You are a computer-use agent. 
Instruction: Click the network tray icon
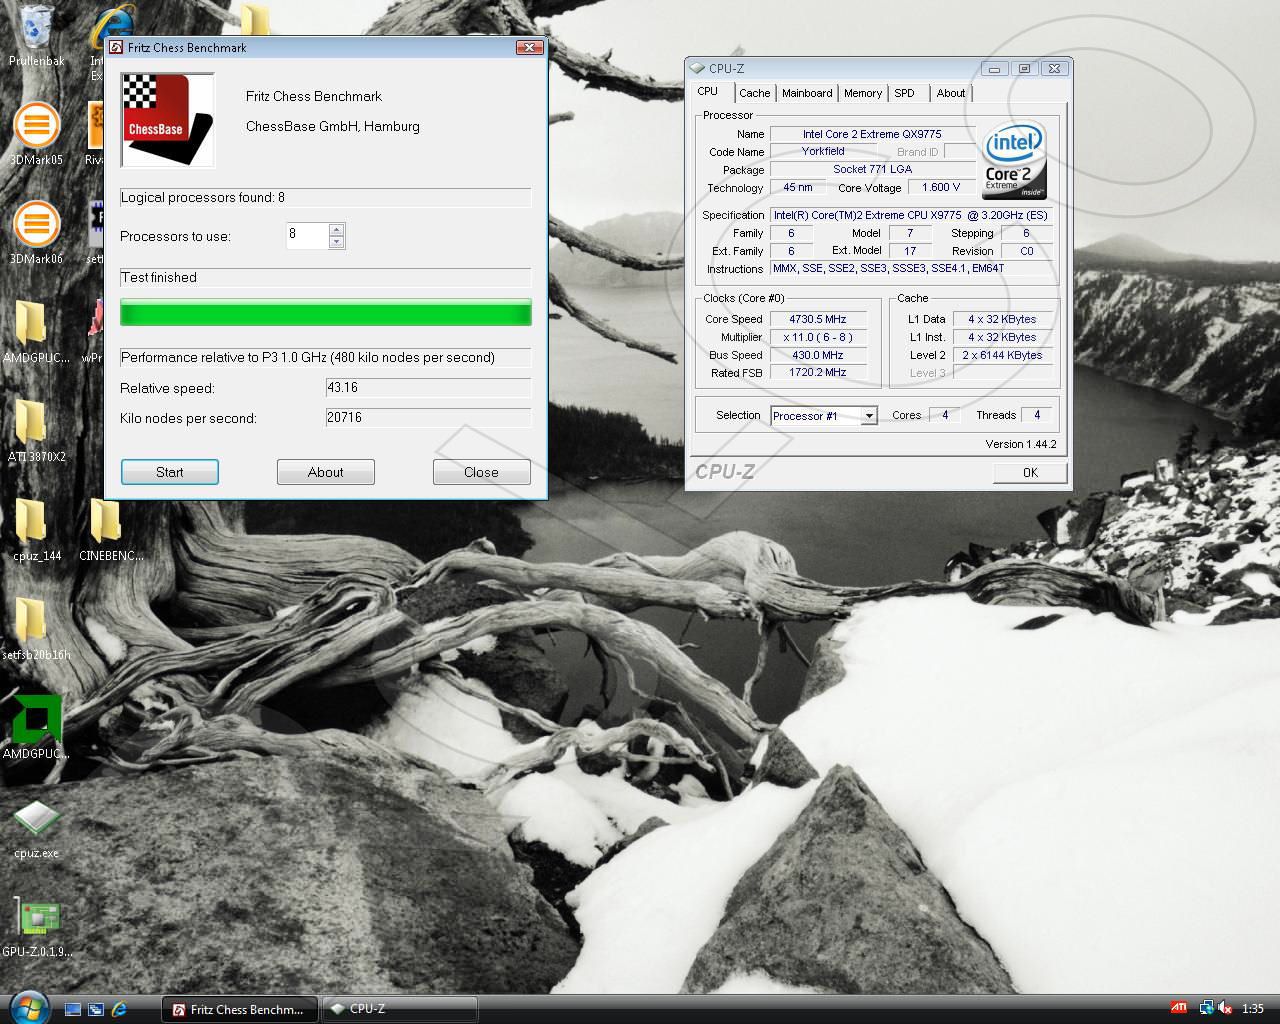[x=1207, y=1008]
